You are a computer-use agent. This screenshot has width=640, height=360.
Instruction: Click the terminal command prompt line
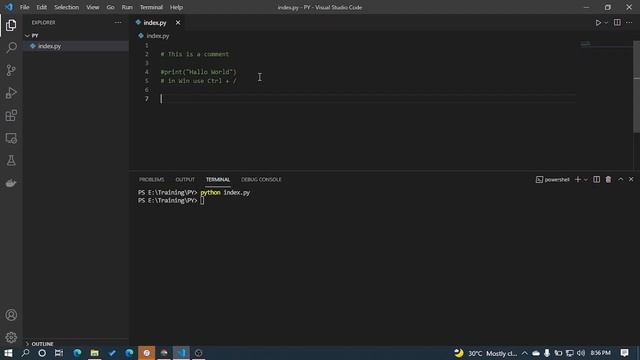pyautogui.click(x=171, y=201)
